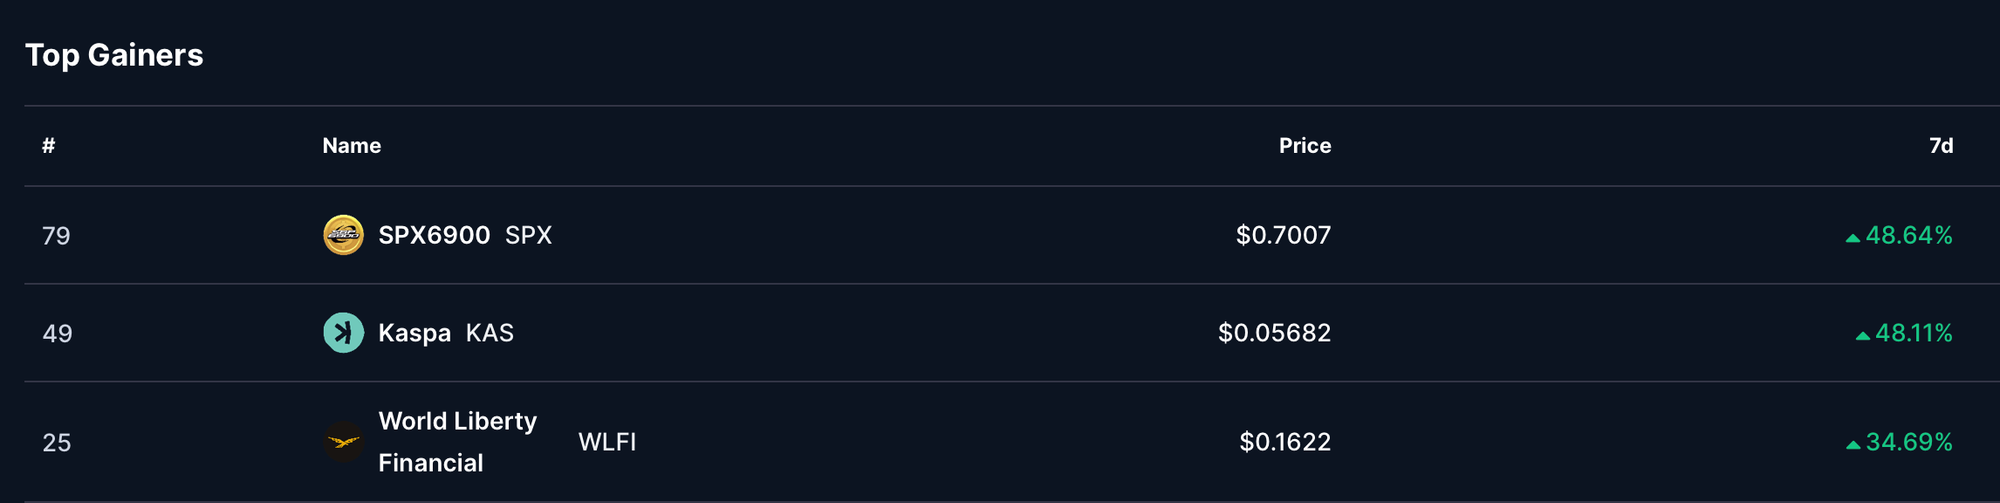Image resolution: width=2000 pixels, height=503 pixels.
Task: Click the World Liberty Financial logo icon
Action: [343, 442]
